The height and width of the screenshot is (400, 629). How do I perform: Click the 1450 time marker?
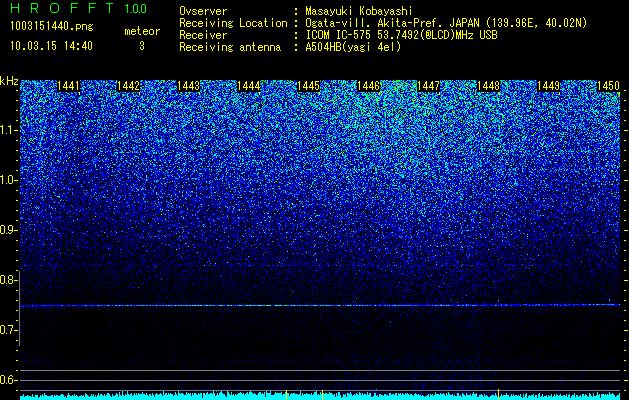(x=609, y=86)
